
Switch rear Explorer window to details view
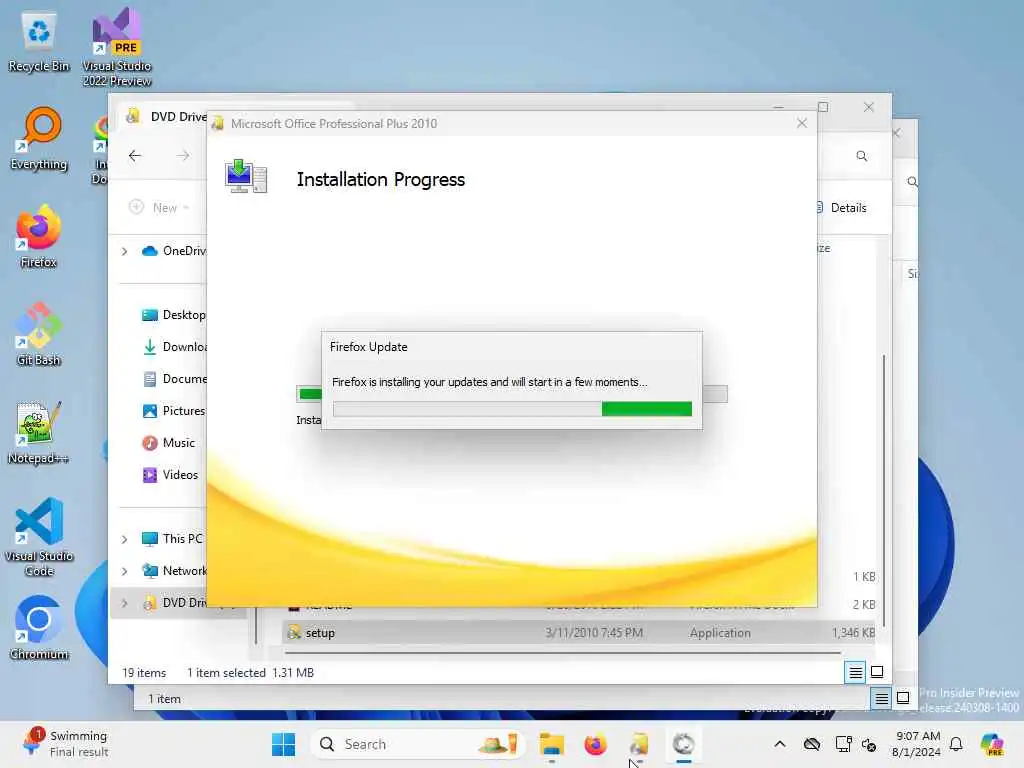tap(881, 699)
